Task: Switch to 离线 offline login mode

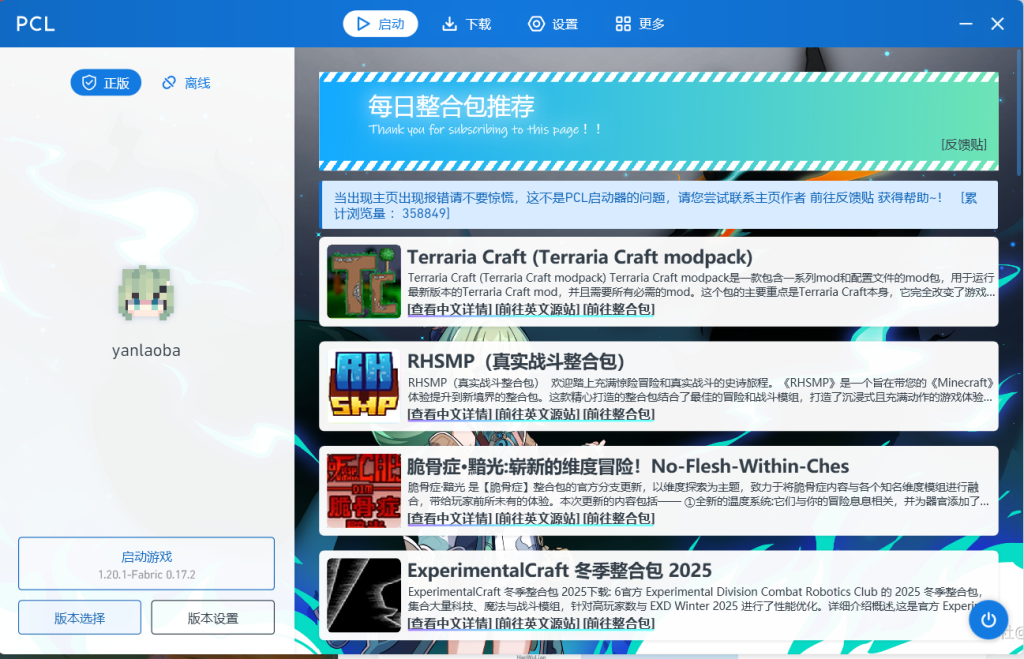Action: pyautogui.click(x=187, y=83)
